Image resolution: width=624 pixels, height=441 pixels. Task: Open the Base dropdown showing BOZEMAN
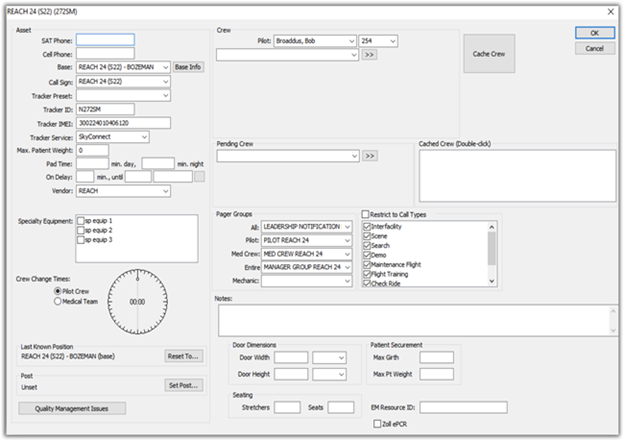click(x=123, y=67)
